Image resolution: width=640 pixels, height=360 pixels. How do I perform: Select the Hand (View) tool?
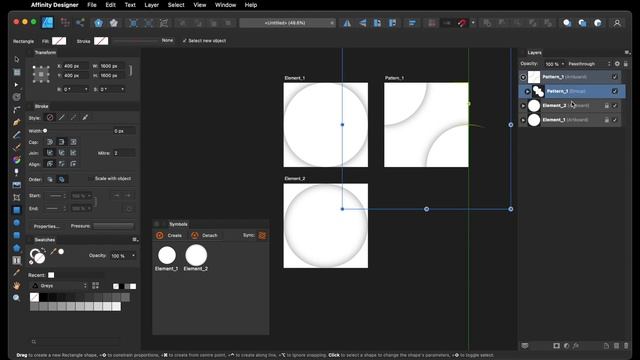pos(17,285)
